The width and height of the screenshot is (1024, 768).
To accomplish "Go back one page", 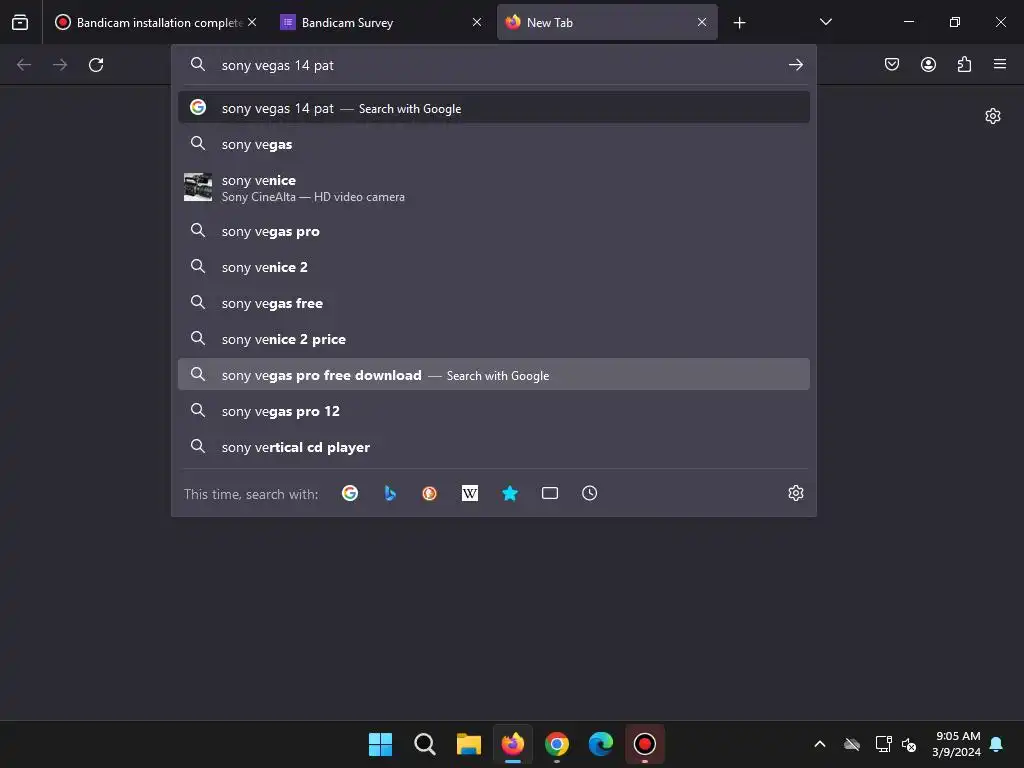I will tap(24, 65).
